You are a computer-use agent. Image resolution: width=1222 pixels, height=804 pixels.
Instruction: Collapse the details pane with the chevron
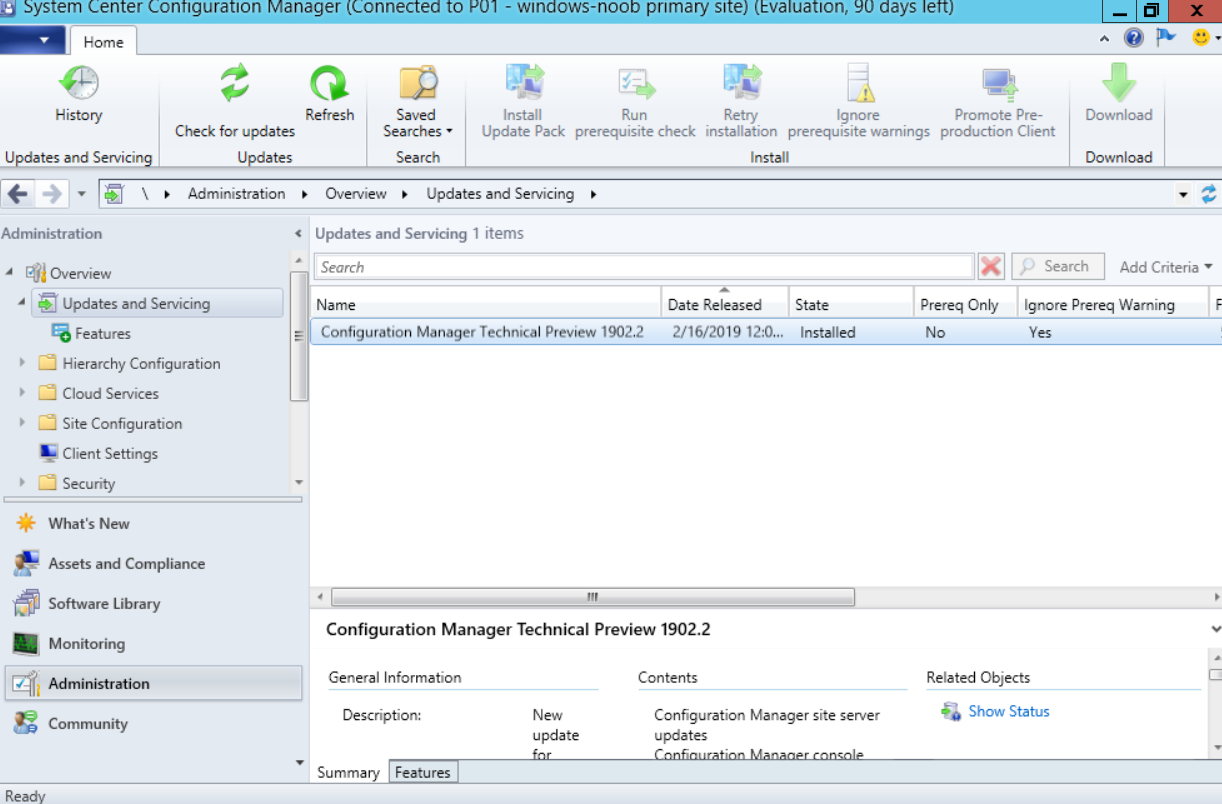[x=1215, y=630]
